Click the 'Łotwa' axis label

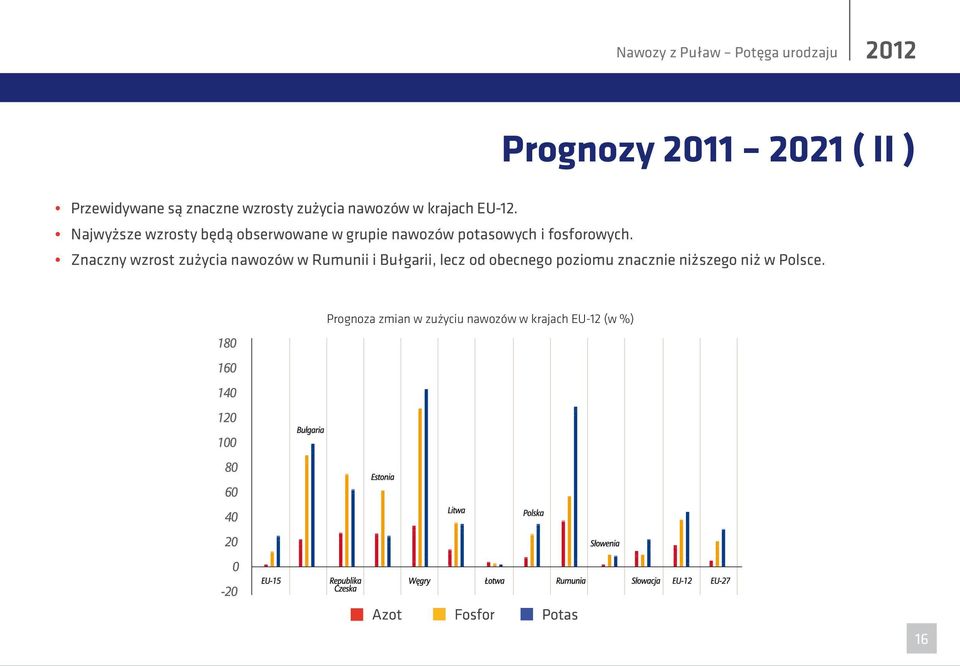[495, 580]
